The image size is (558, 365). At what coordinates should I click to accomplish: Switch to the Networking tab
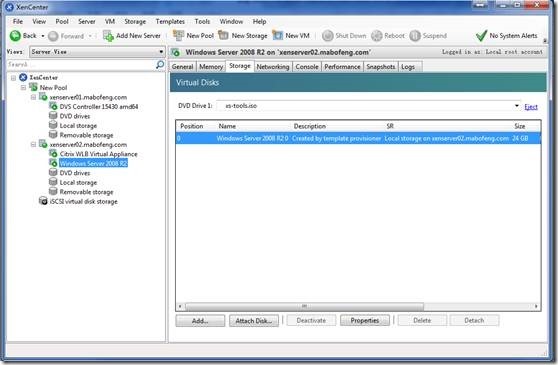[x=273, y=67]
